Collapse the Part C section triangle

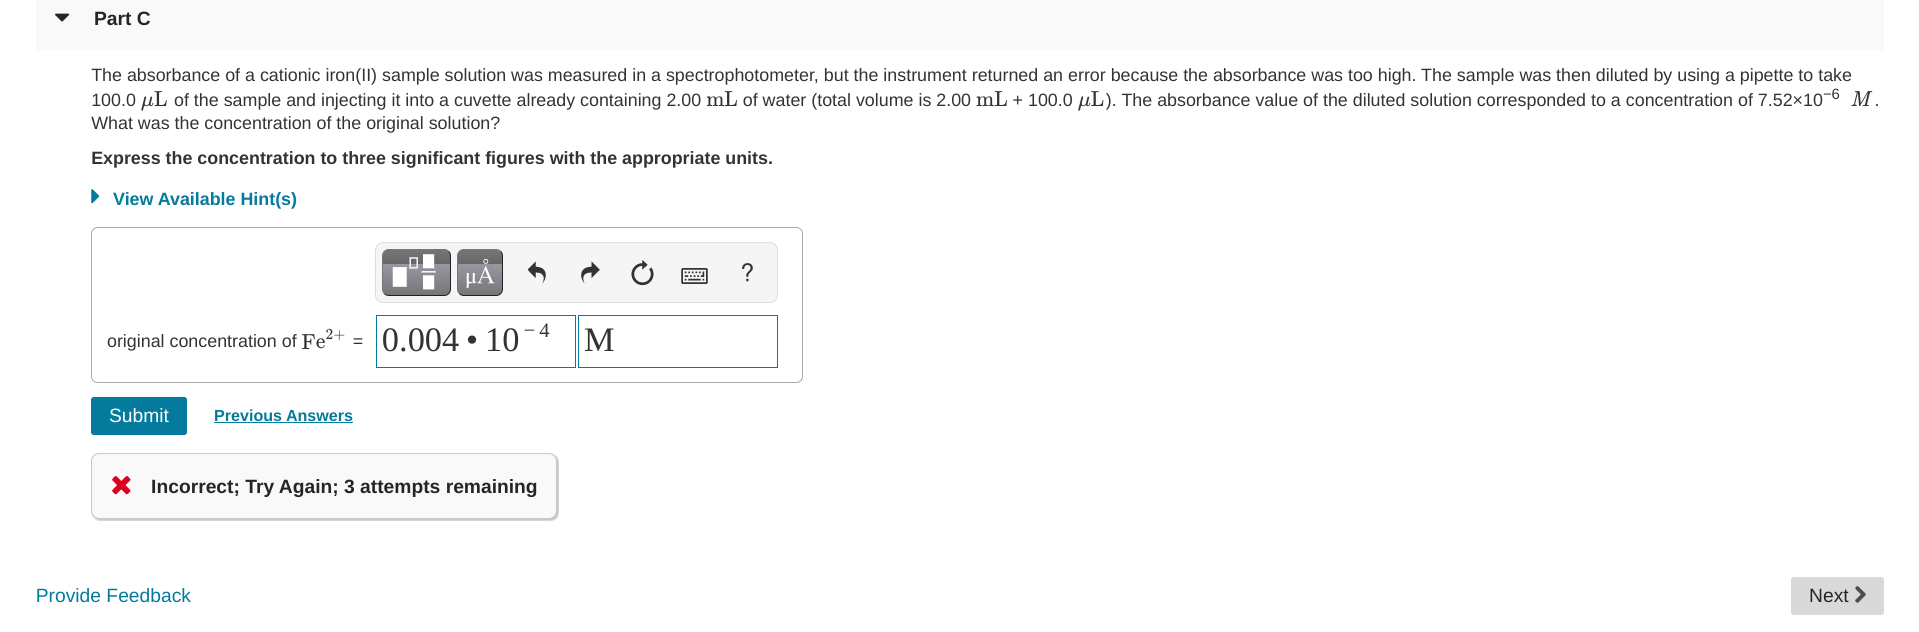point(60,16)
